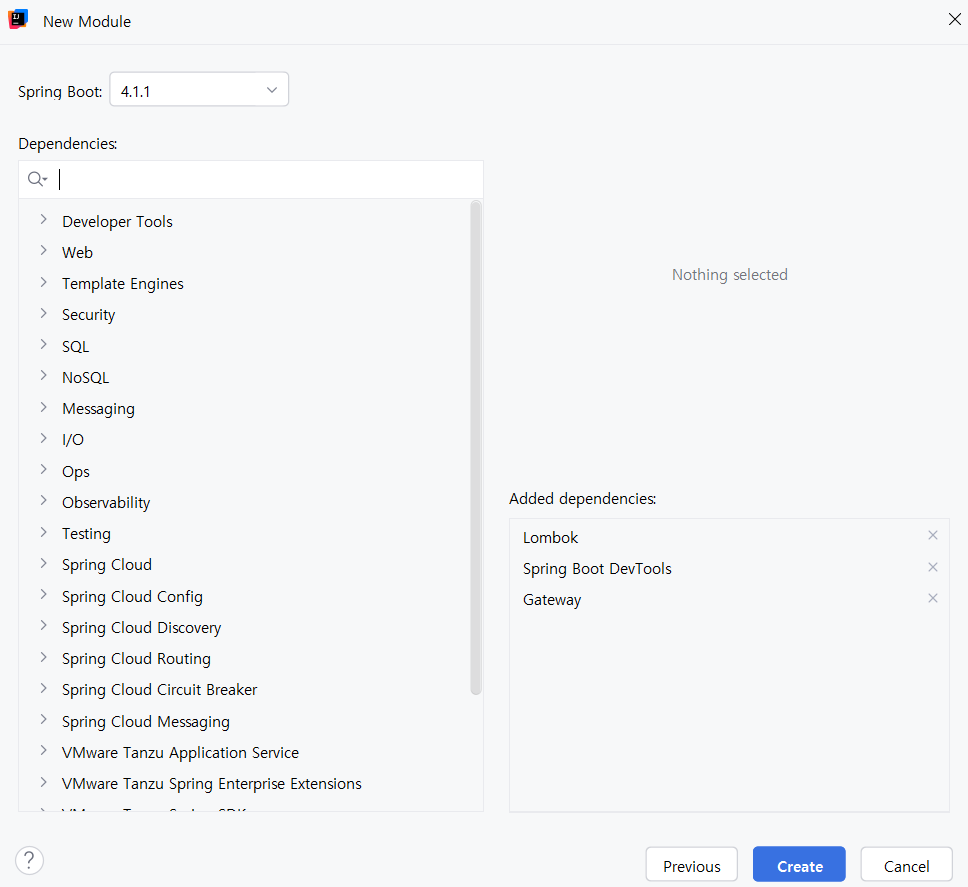This screenshot has width=968, height=887.
Task: Remove the Gateway dependency
Action: [933, 598]
